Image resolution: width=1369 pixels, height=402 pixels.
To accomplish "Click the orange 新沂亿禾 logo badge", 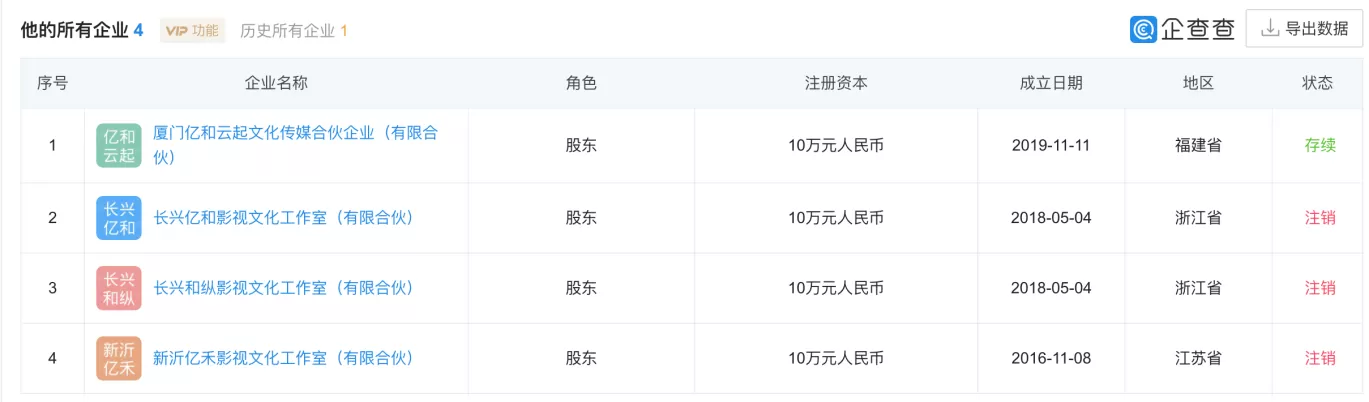I will (x=119, y=358).
